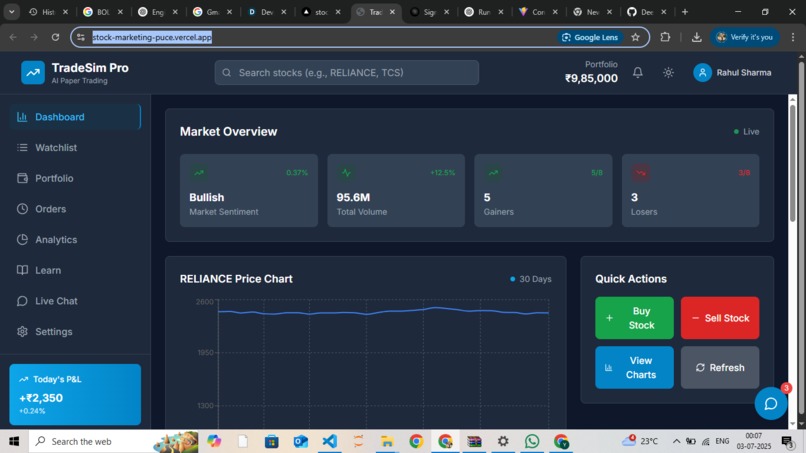Open Settings in the sidebar

(x=75, y=332)
